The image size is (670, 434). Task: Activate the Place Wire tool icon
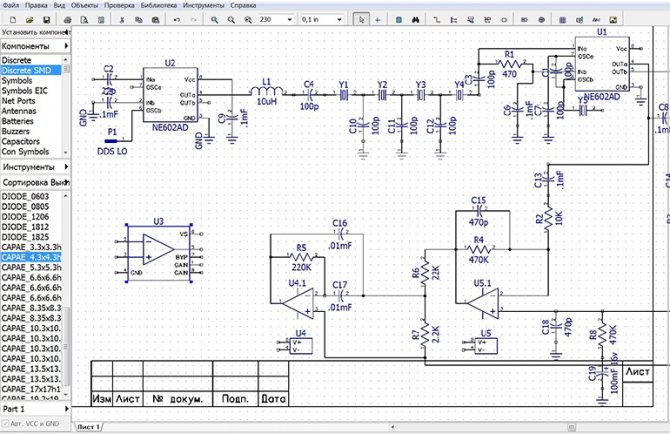point(436,20)
